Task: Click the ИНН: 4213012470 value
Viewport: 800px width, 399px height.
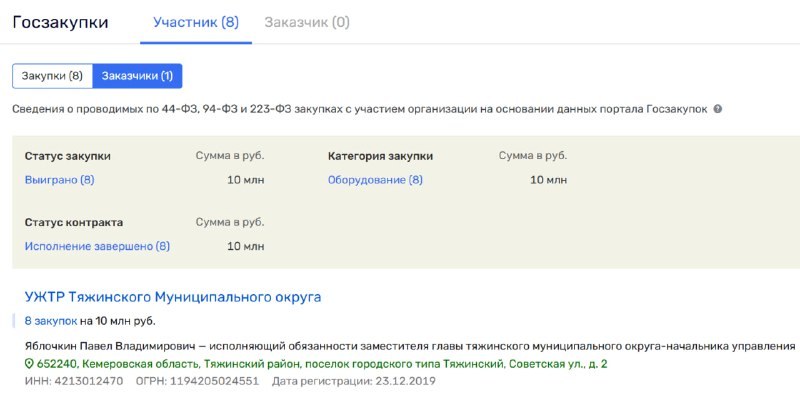Action: pos(74,381)
